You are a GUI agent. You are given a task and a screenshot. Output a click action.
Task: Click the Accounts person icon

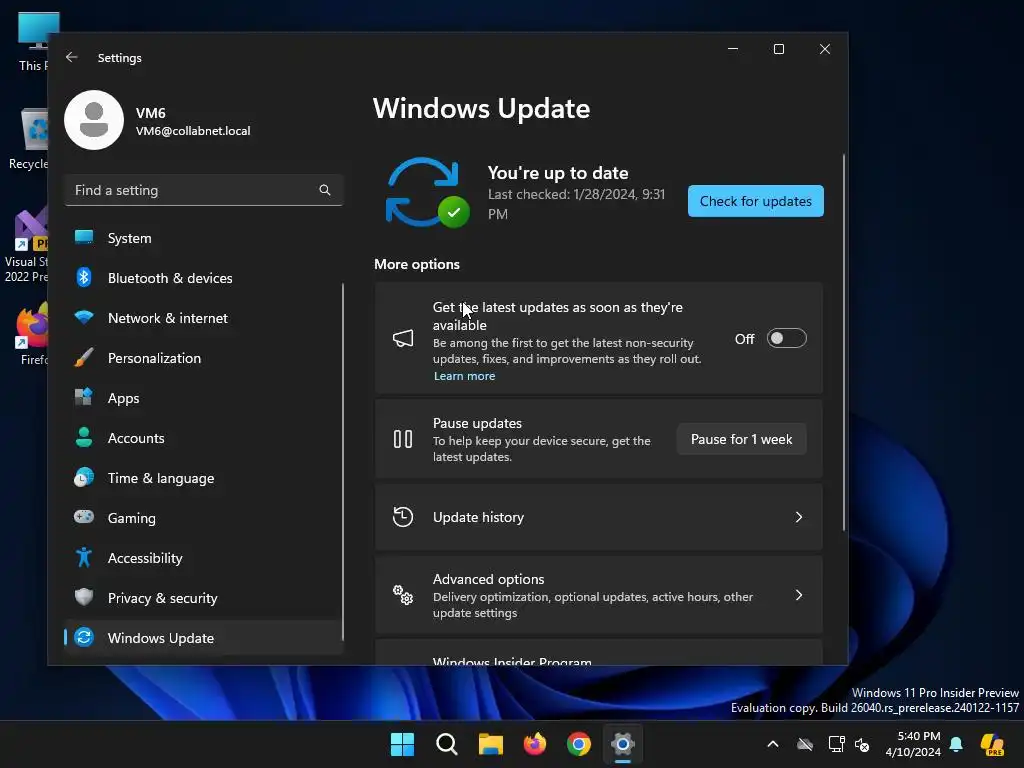pyautogui.click(x=84, y=437)
